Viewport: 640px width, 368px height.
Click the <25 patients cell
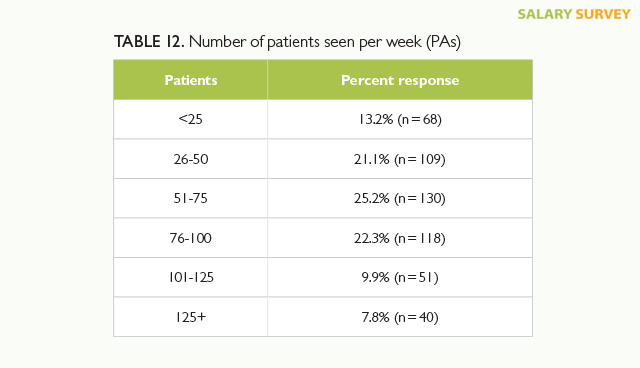[191, 119]
